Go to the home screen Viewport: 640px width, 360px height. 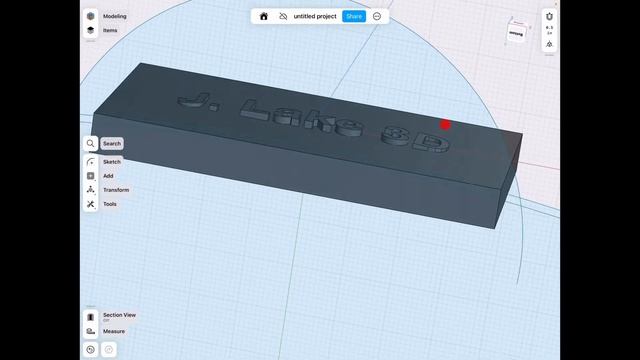coord(264,16)
